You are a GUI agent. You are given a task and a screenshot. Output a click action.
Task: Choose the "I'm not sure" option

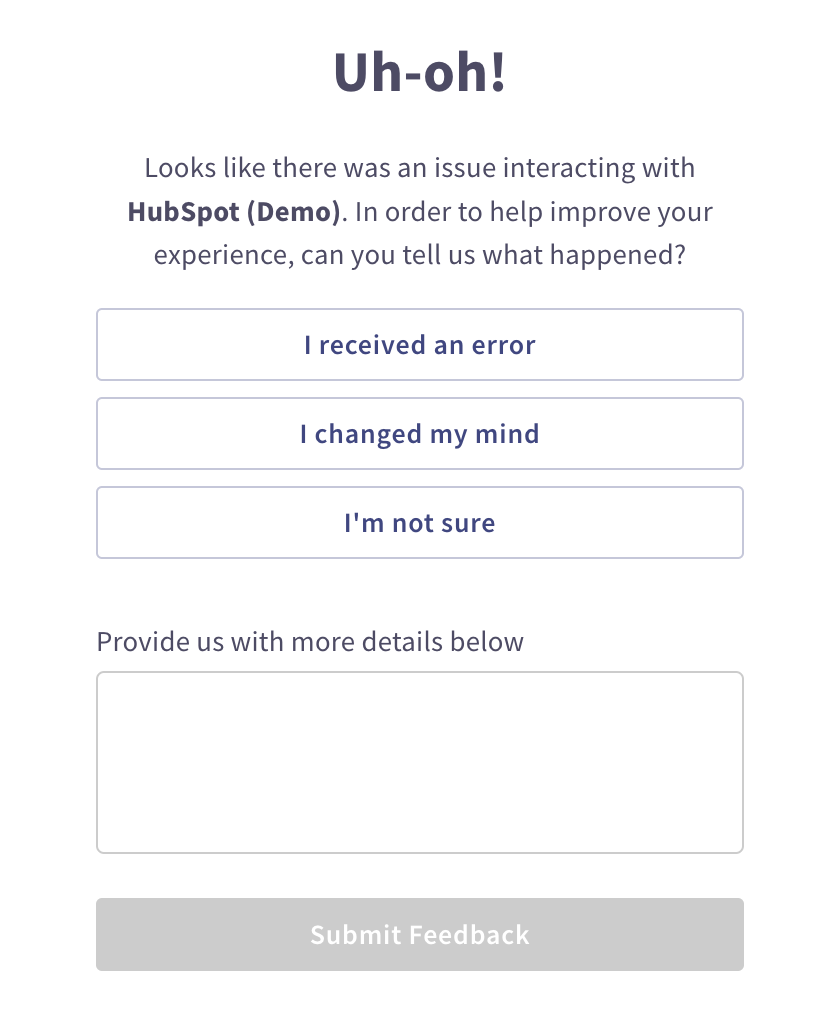click(x=420, y=523)
